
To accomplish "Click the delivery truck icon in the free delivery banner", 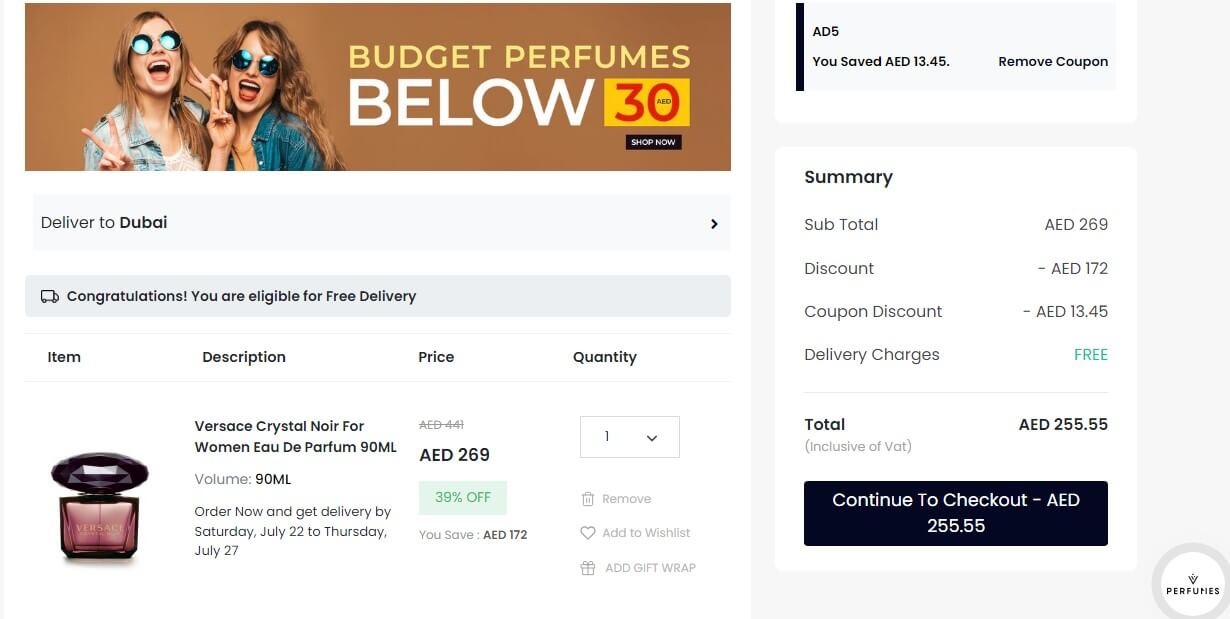I will (50, 295).
